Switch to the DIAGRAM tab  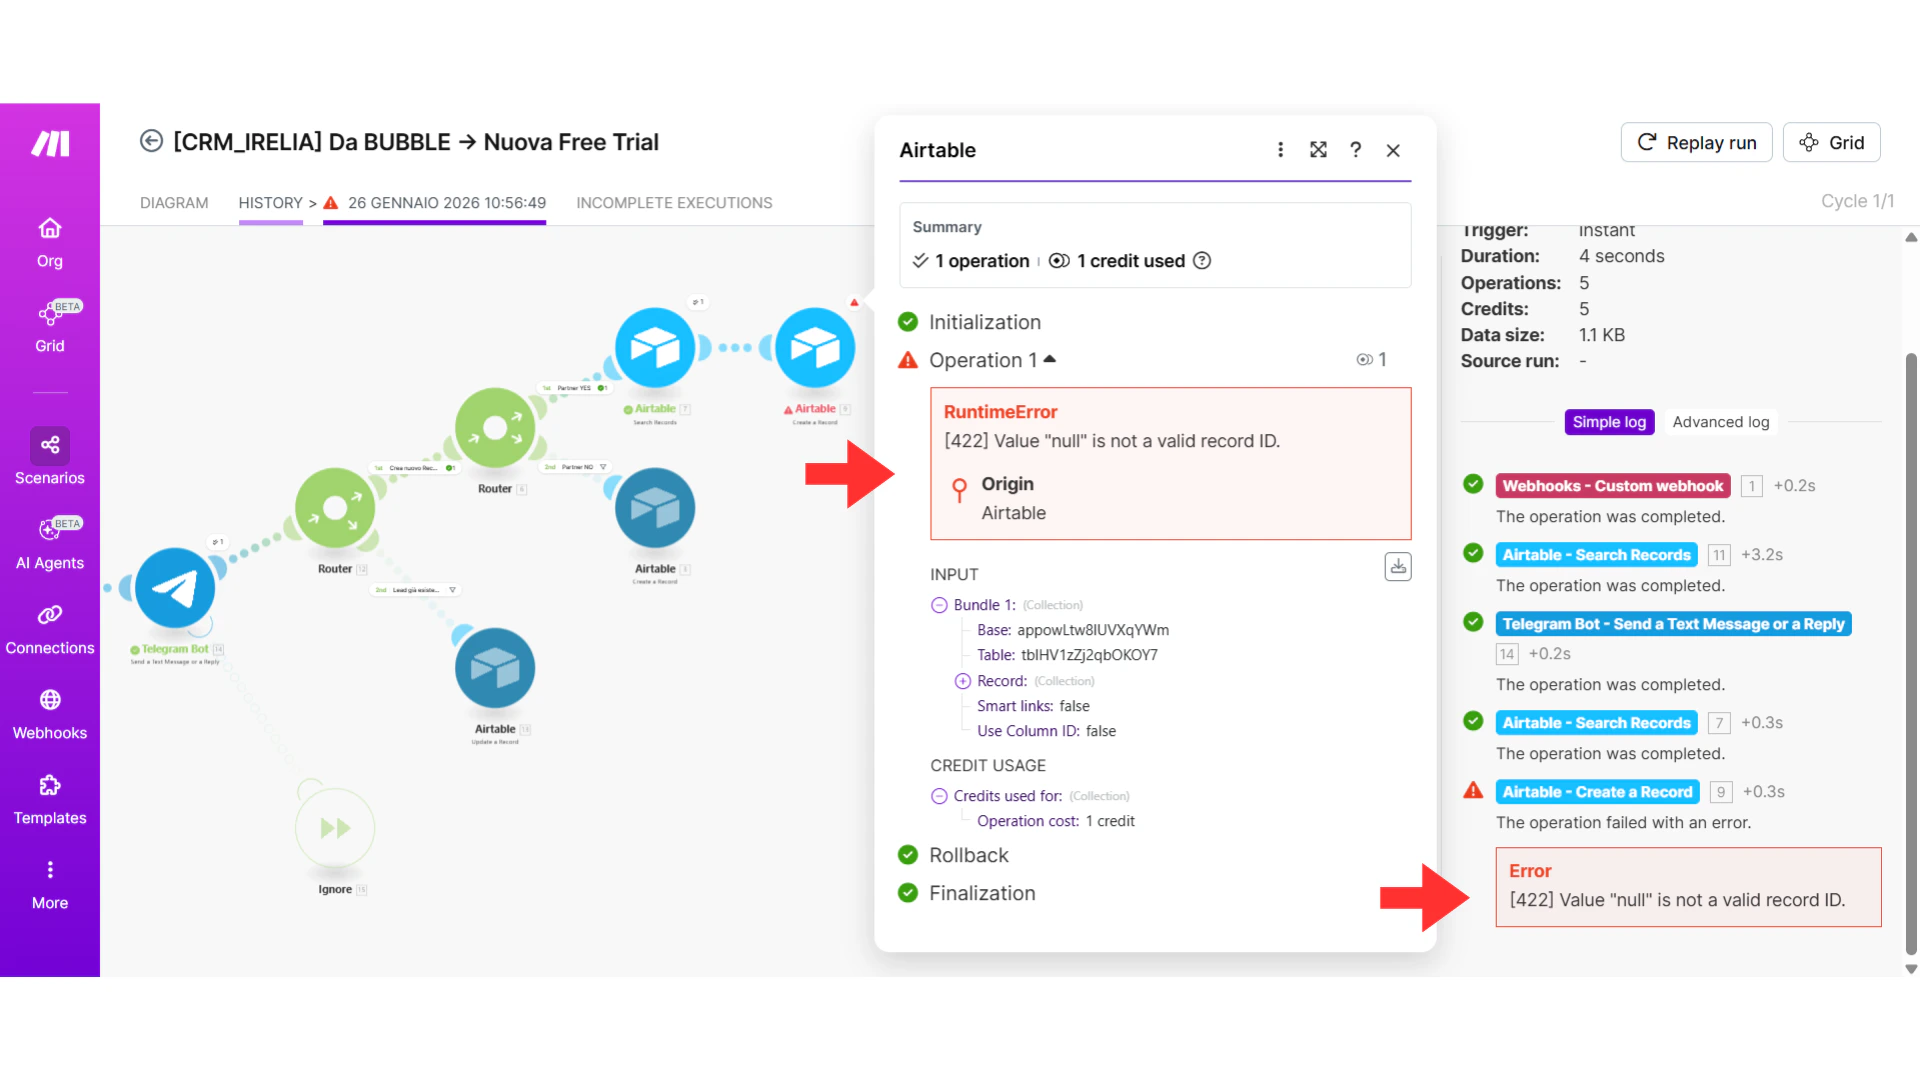tap(174, 203)
